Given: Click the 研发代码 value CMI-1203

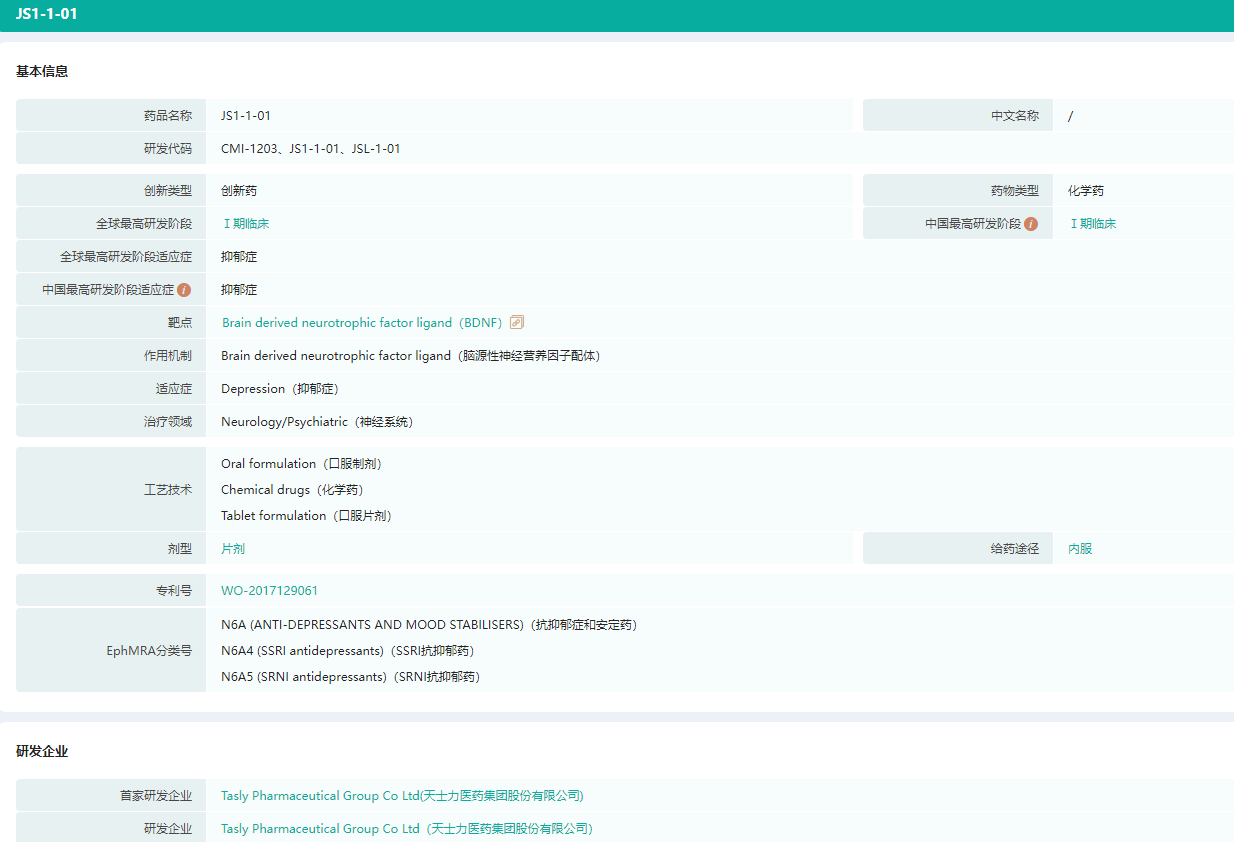Looking at the screenshot, I should (x=248, y=149).
